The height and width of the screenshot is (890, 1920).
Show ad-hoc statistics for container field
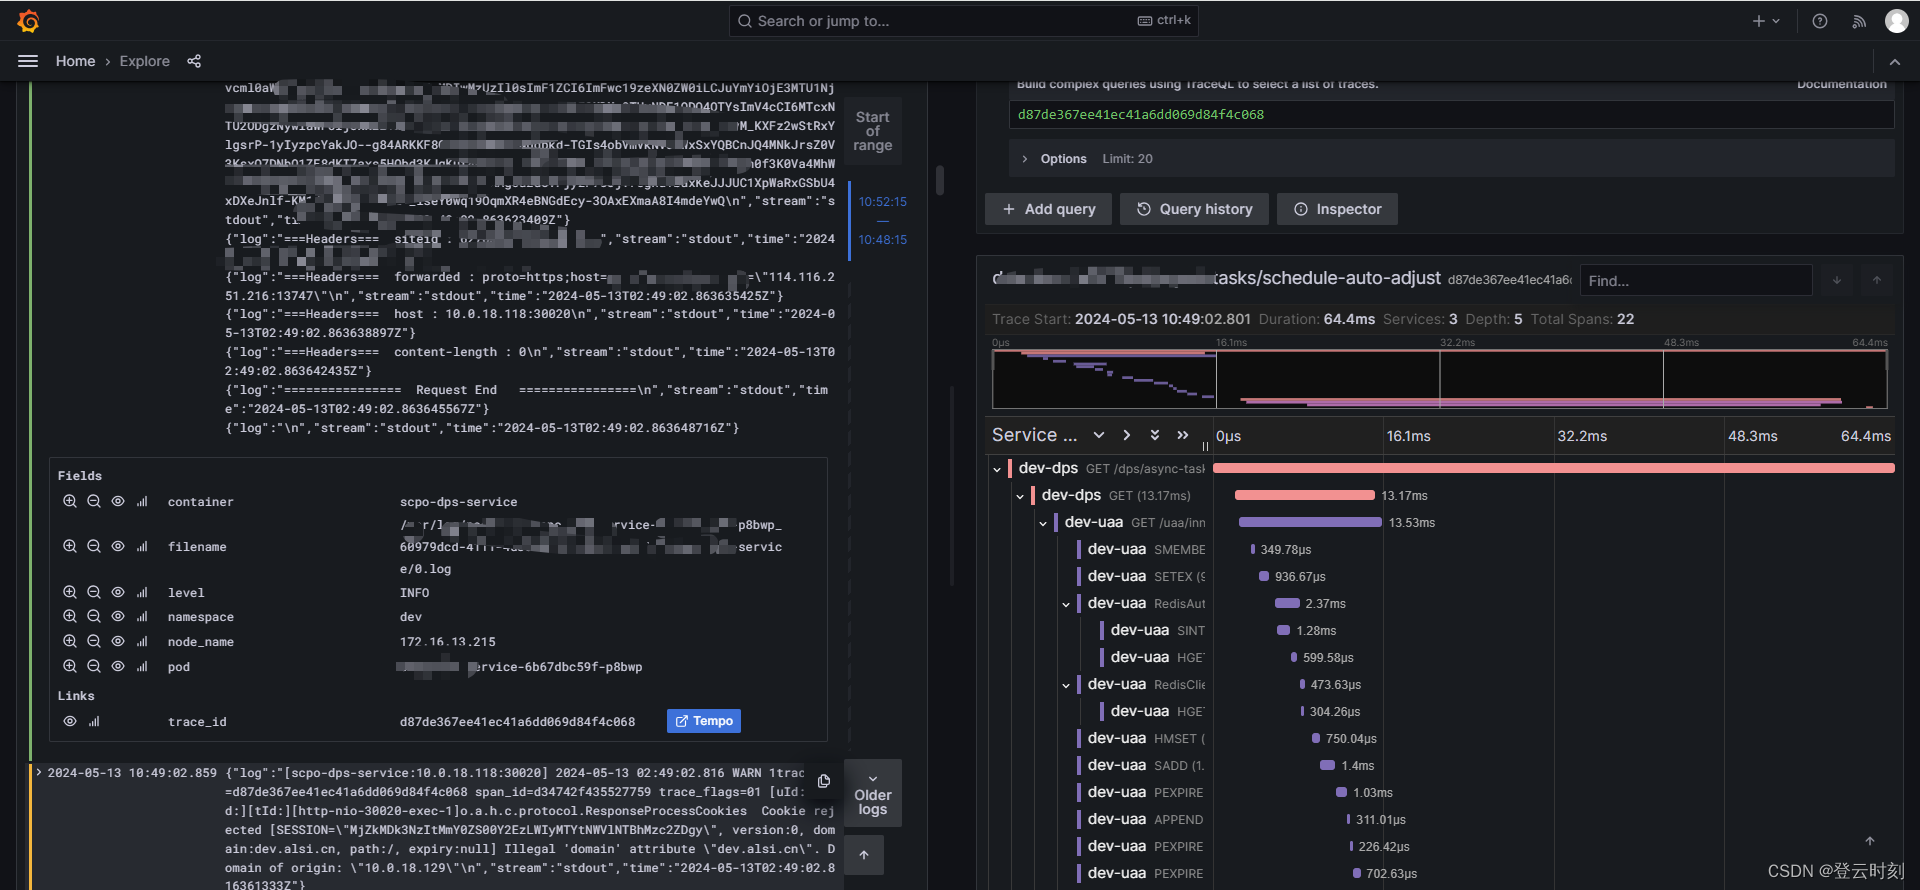(x=142, y=502)
